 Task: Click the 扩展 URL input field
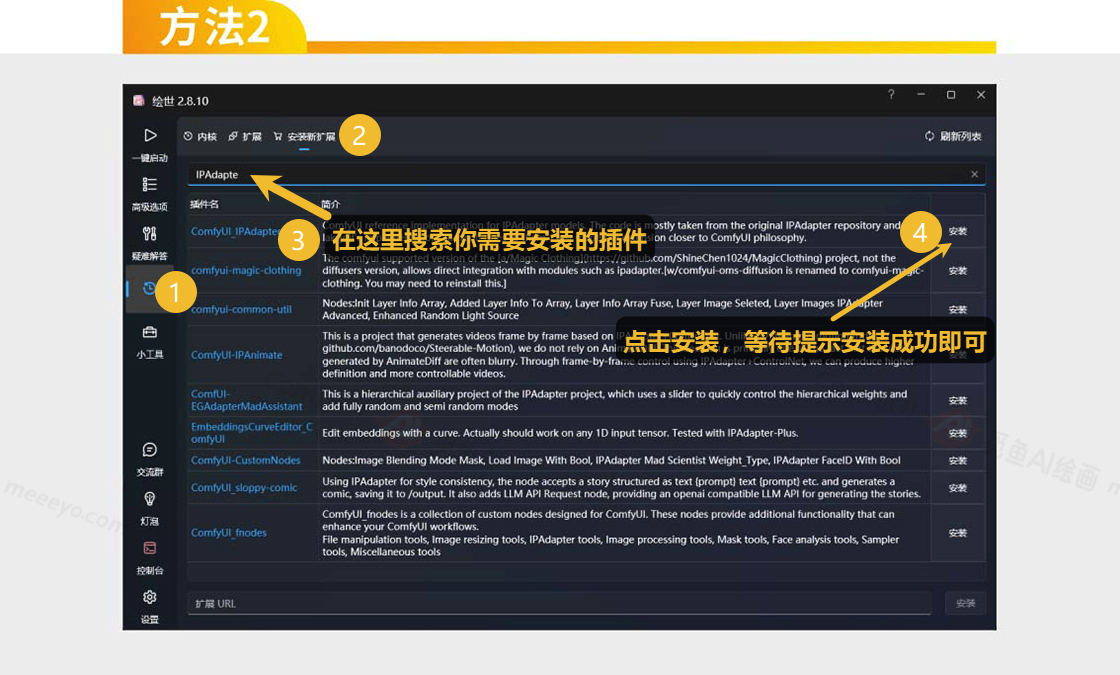click(560, 604)
